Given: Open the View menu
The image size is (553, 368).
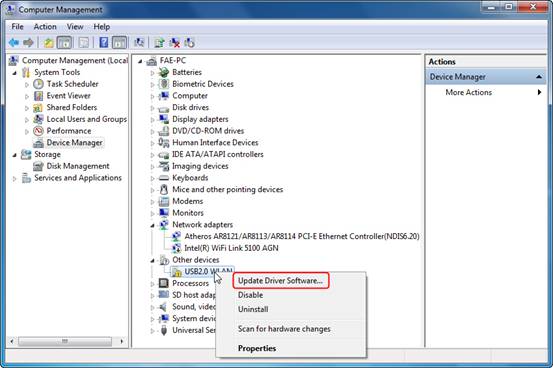Looking at the screenshot, I should point(75,27).
